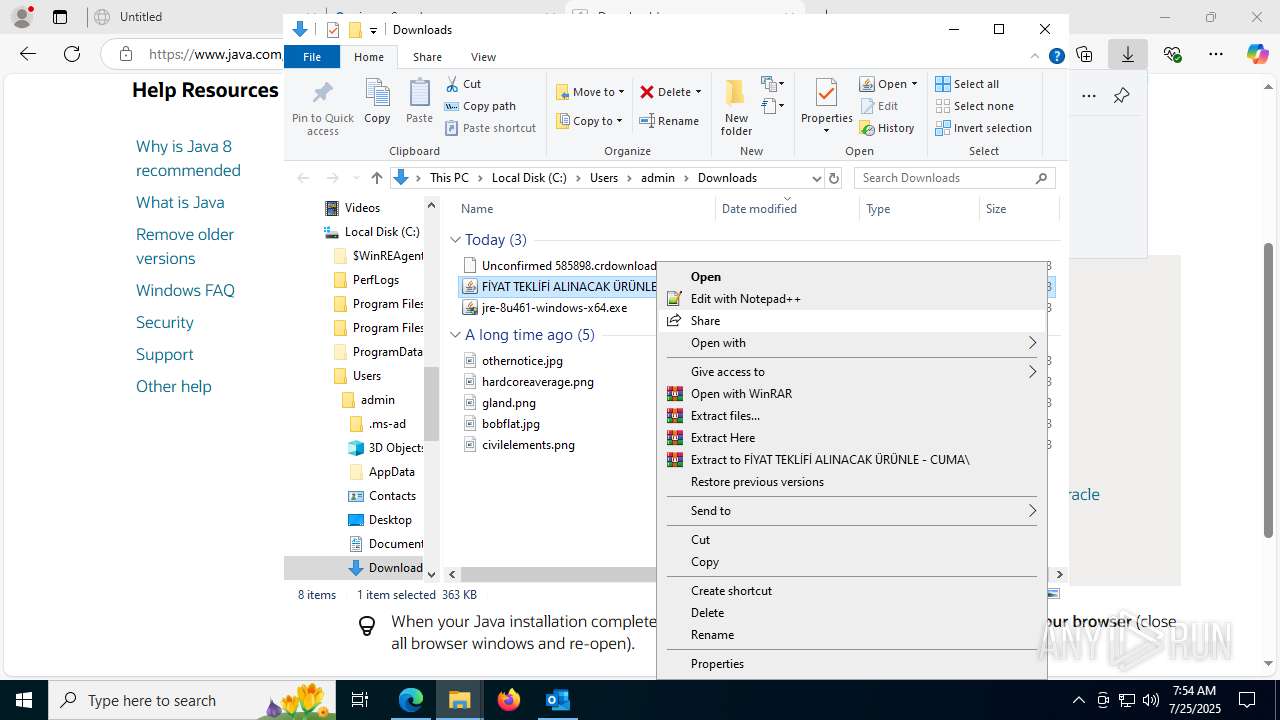Switch to the View ribbon tab

(483, 57)
